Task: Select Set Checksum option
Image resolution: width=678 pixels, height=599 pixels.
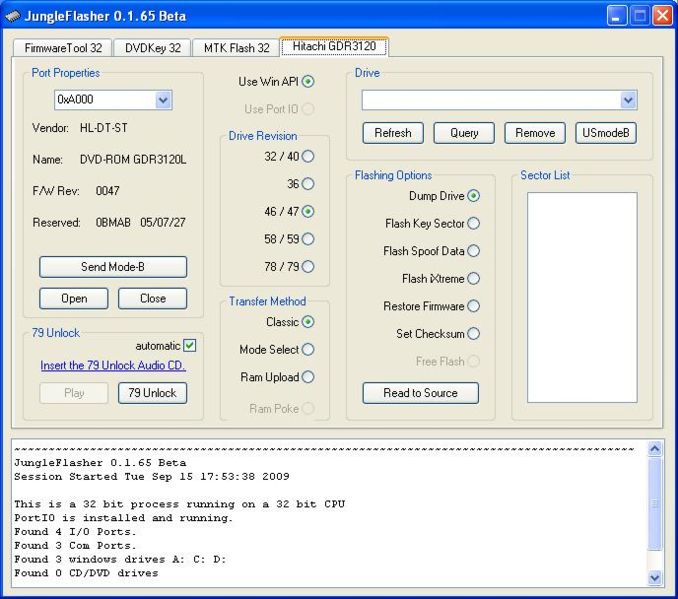Action: point(473,333)
